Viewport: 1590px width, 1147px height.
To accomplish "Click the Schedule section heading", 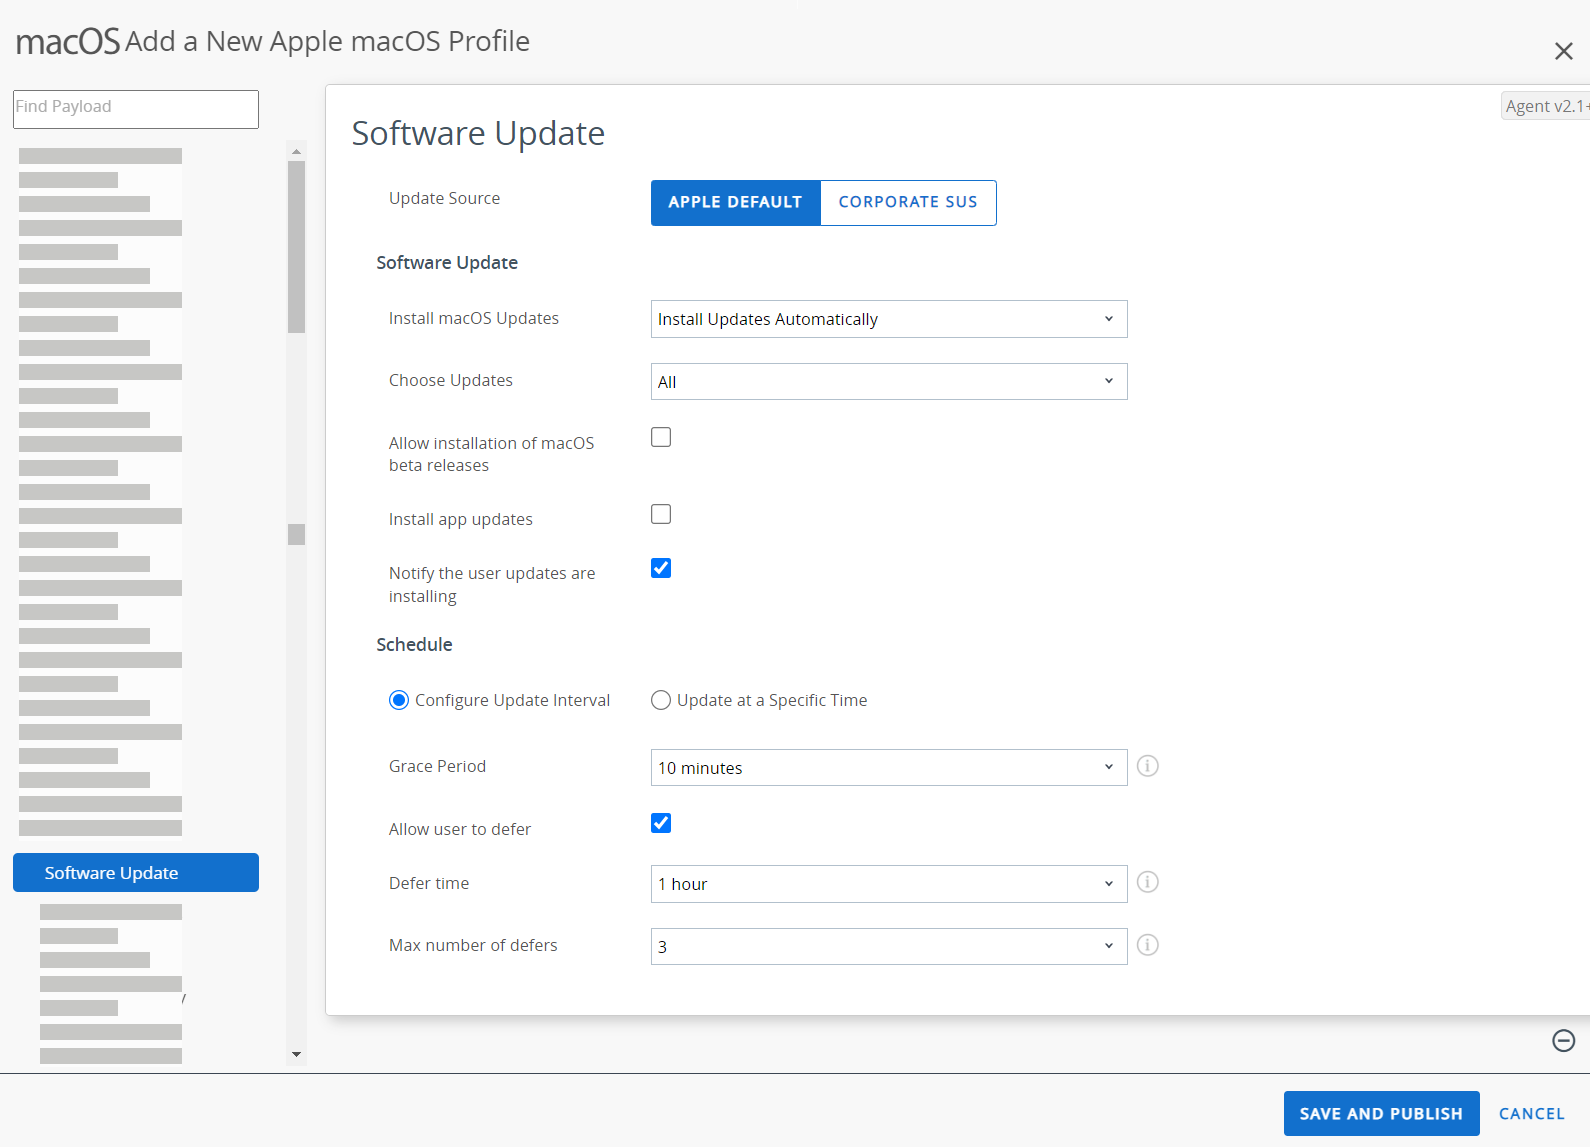I will tap(414, 645).
